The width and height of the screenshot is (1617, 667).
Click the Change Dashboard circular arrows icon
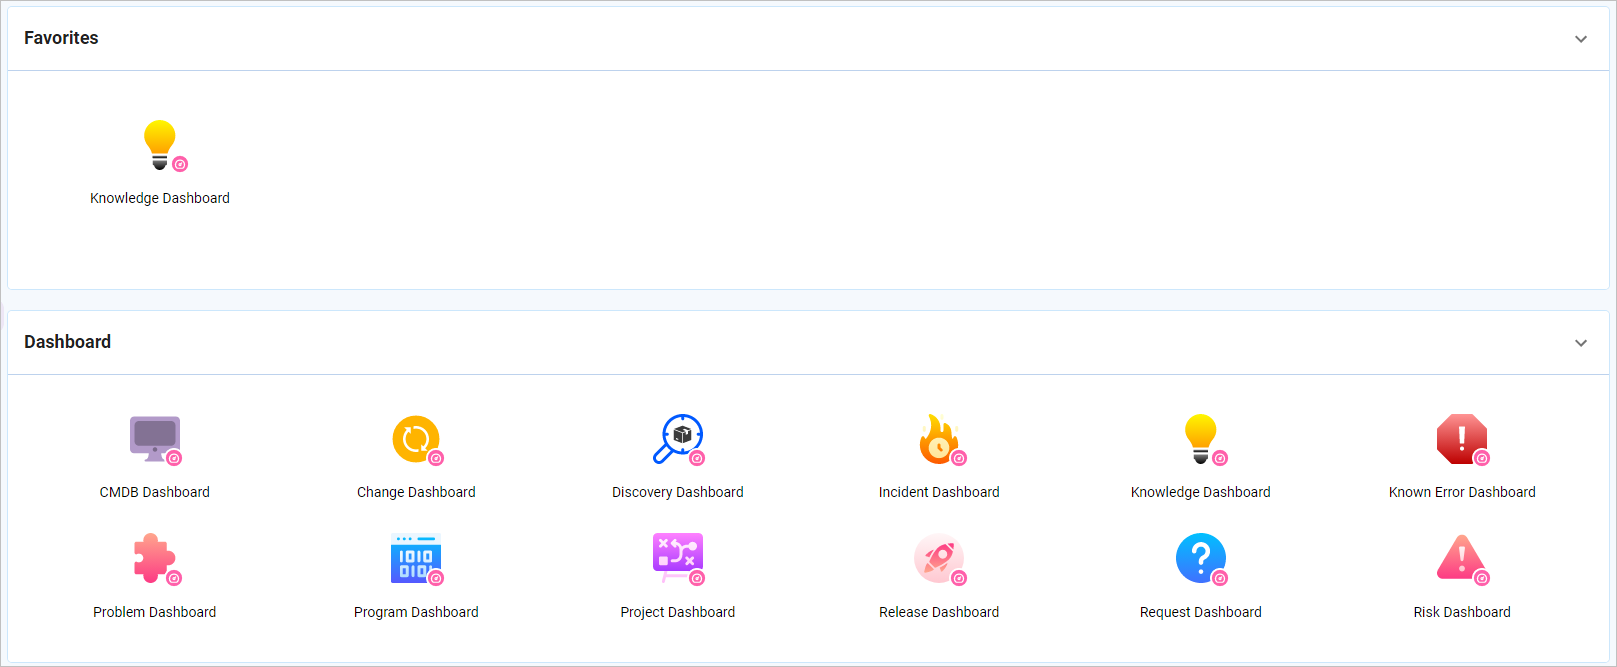click(x=416, y=439)
